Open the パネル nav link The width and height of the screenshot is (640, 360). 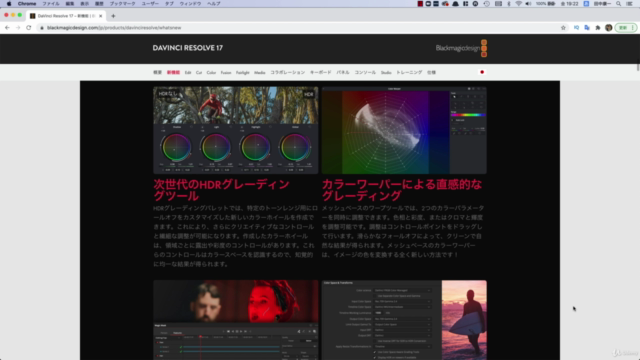tap(343, 73)
